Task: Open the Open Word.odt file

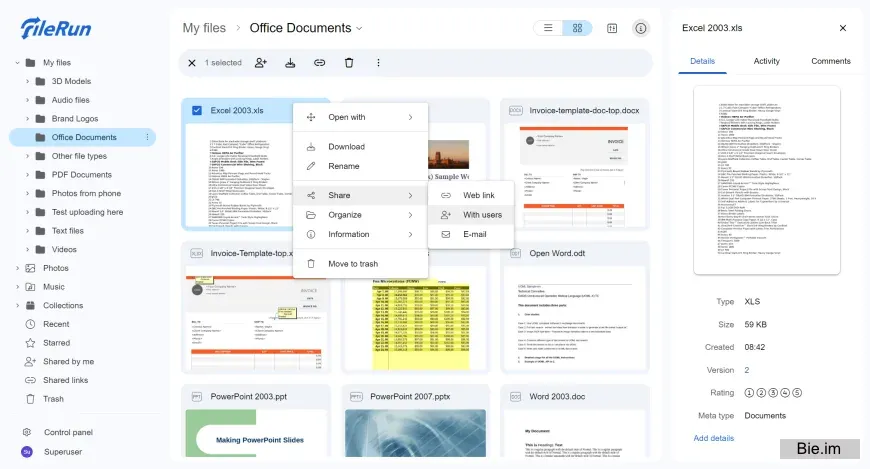Action: click(575, 307)
